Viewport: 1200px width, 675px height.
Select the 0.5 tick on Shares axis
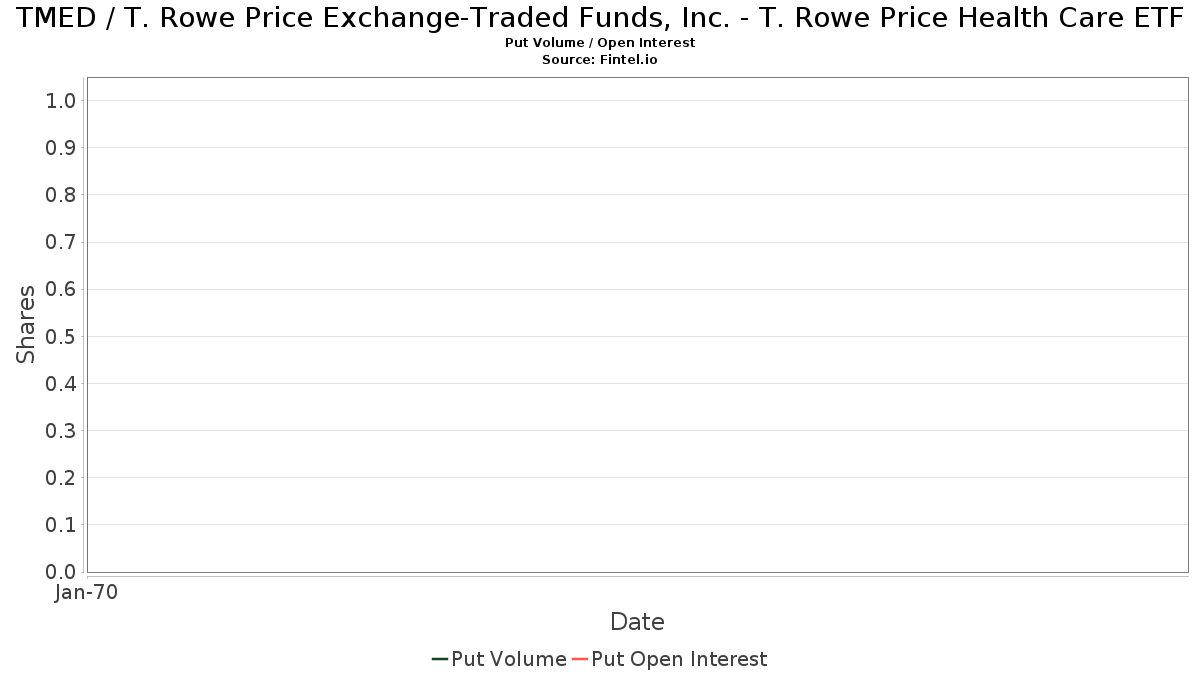click(x=61, y=336)
